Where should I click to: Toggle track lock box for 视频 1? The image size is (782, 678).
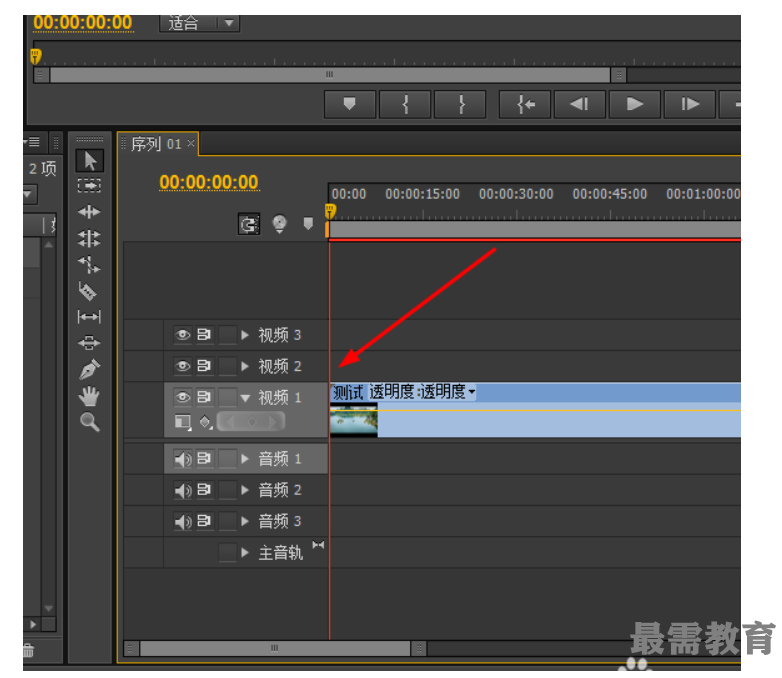[x=227, y=397]
